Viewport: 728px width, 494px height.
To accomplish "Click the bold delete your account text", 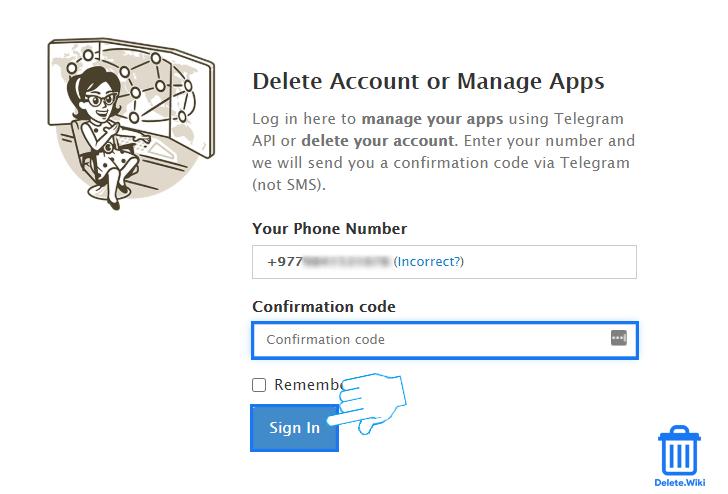I will pos(378,141).
